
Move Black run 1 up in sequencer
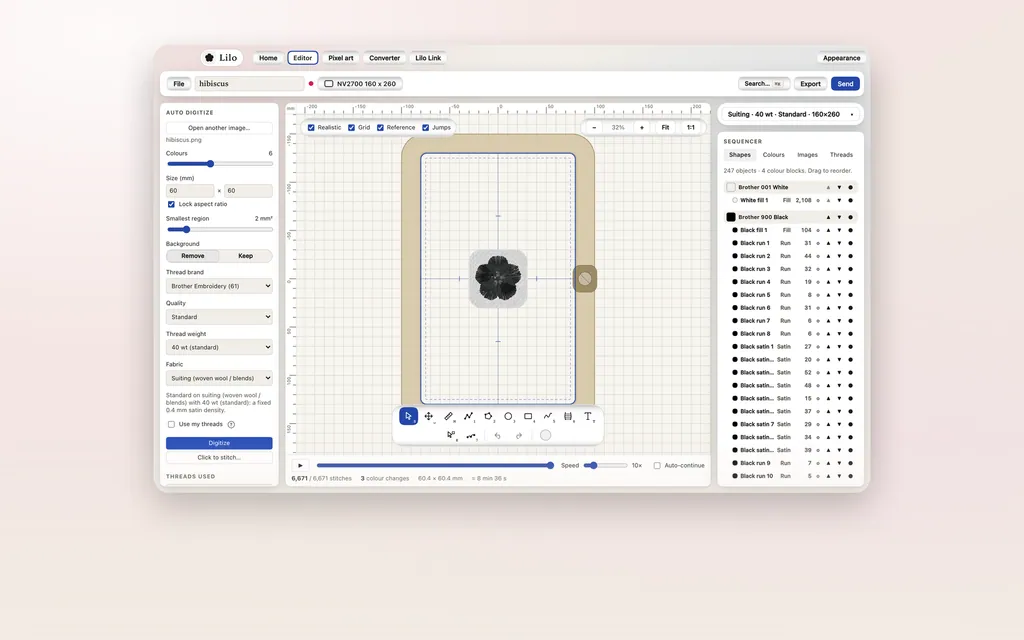[828, 243]
